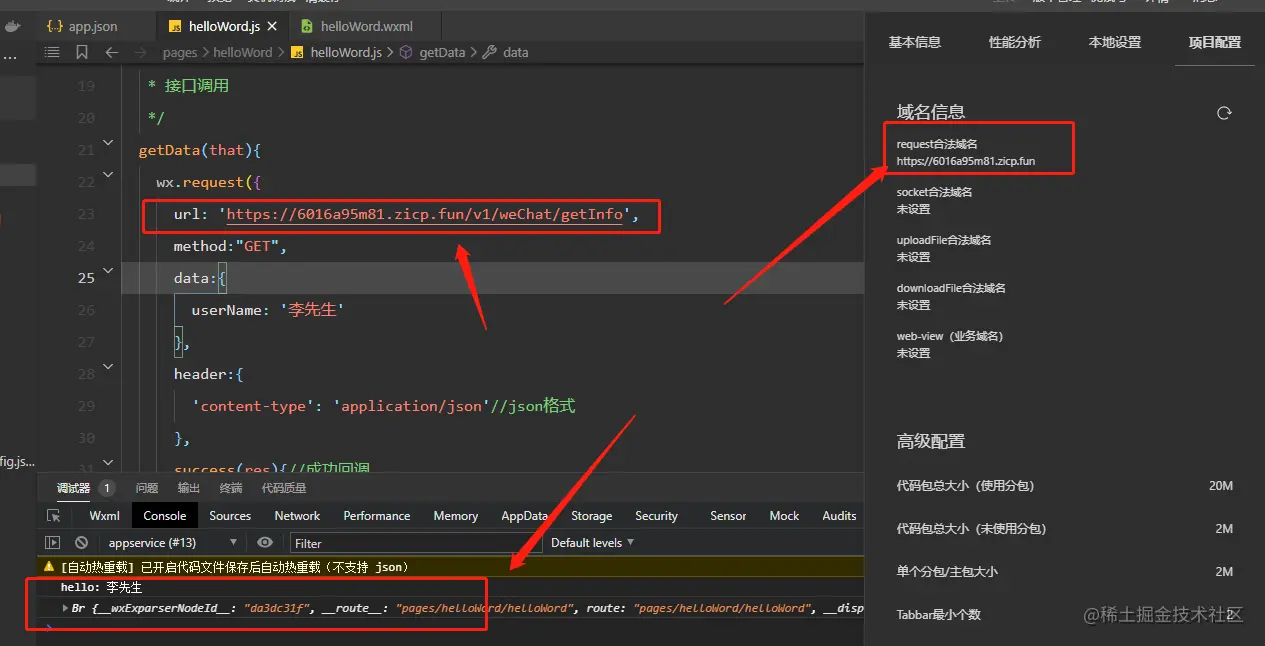The image size is (1265, 646).
Task: Toggle the outline list icon in editor toolbar
Action: tap(53, 52)
